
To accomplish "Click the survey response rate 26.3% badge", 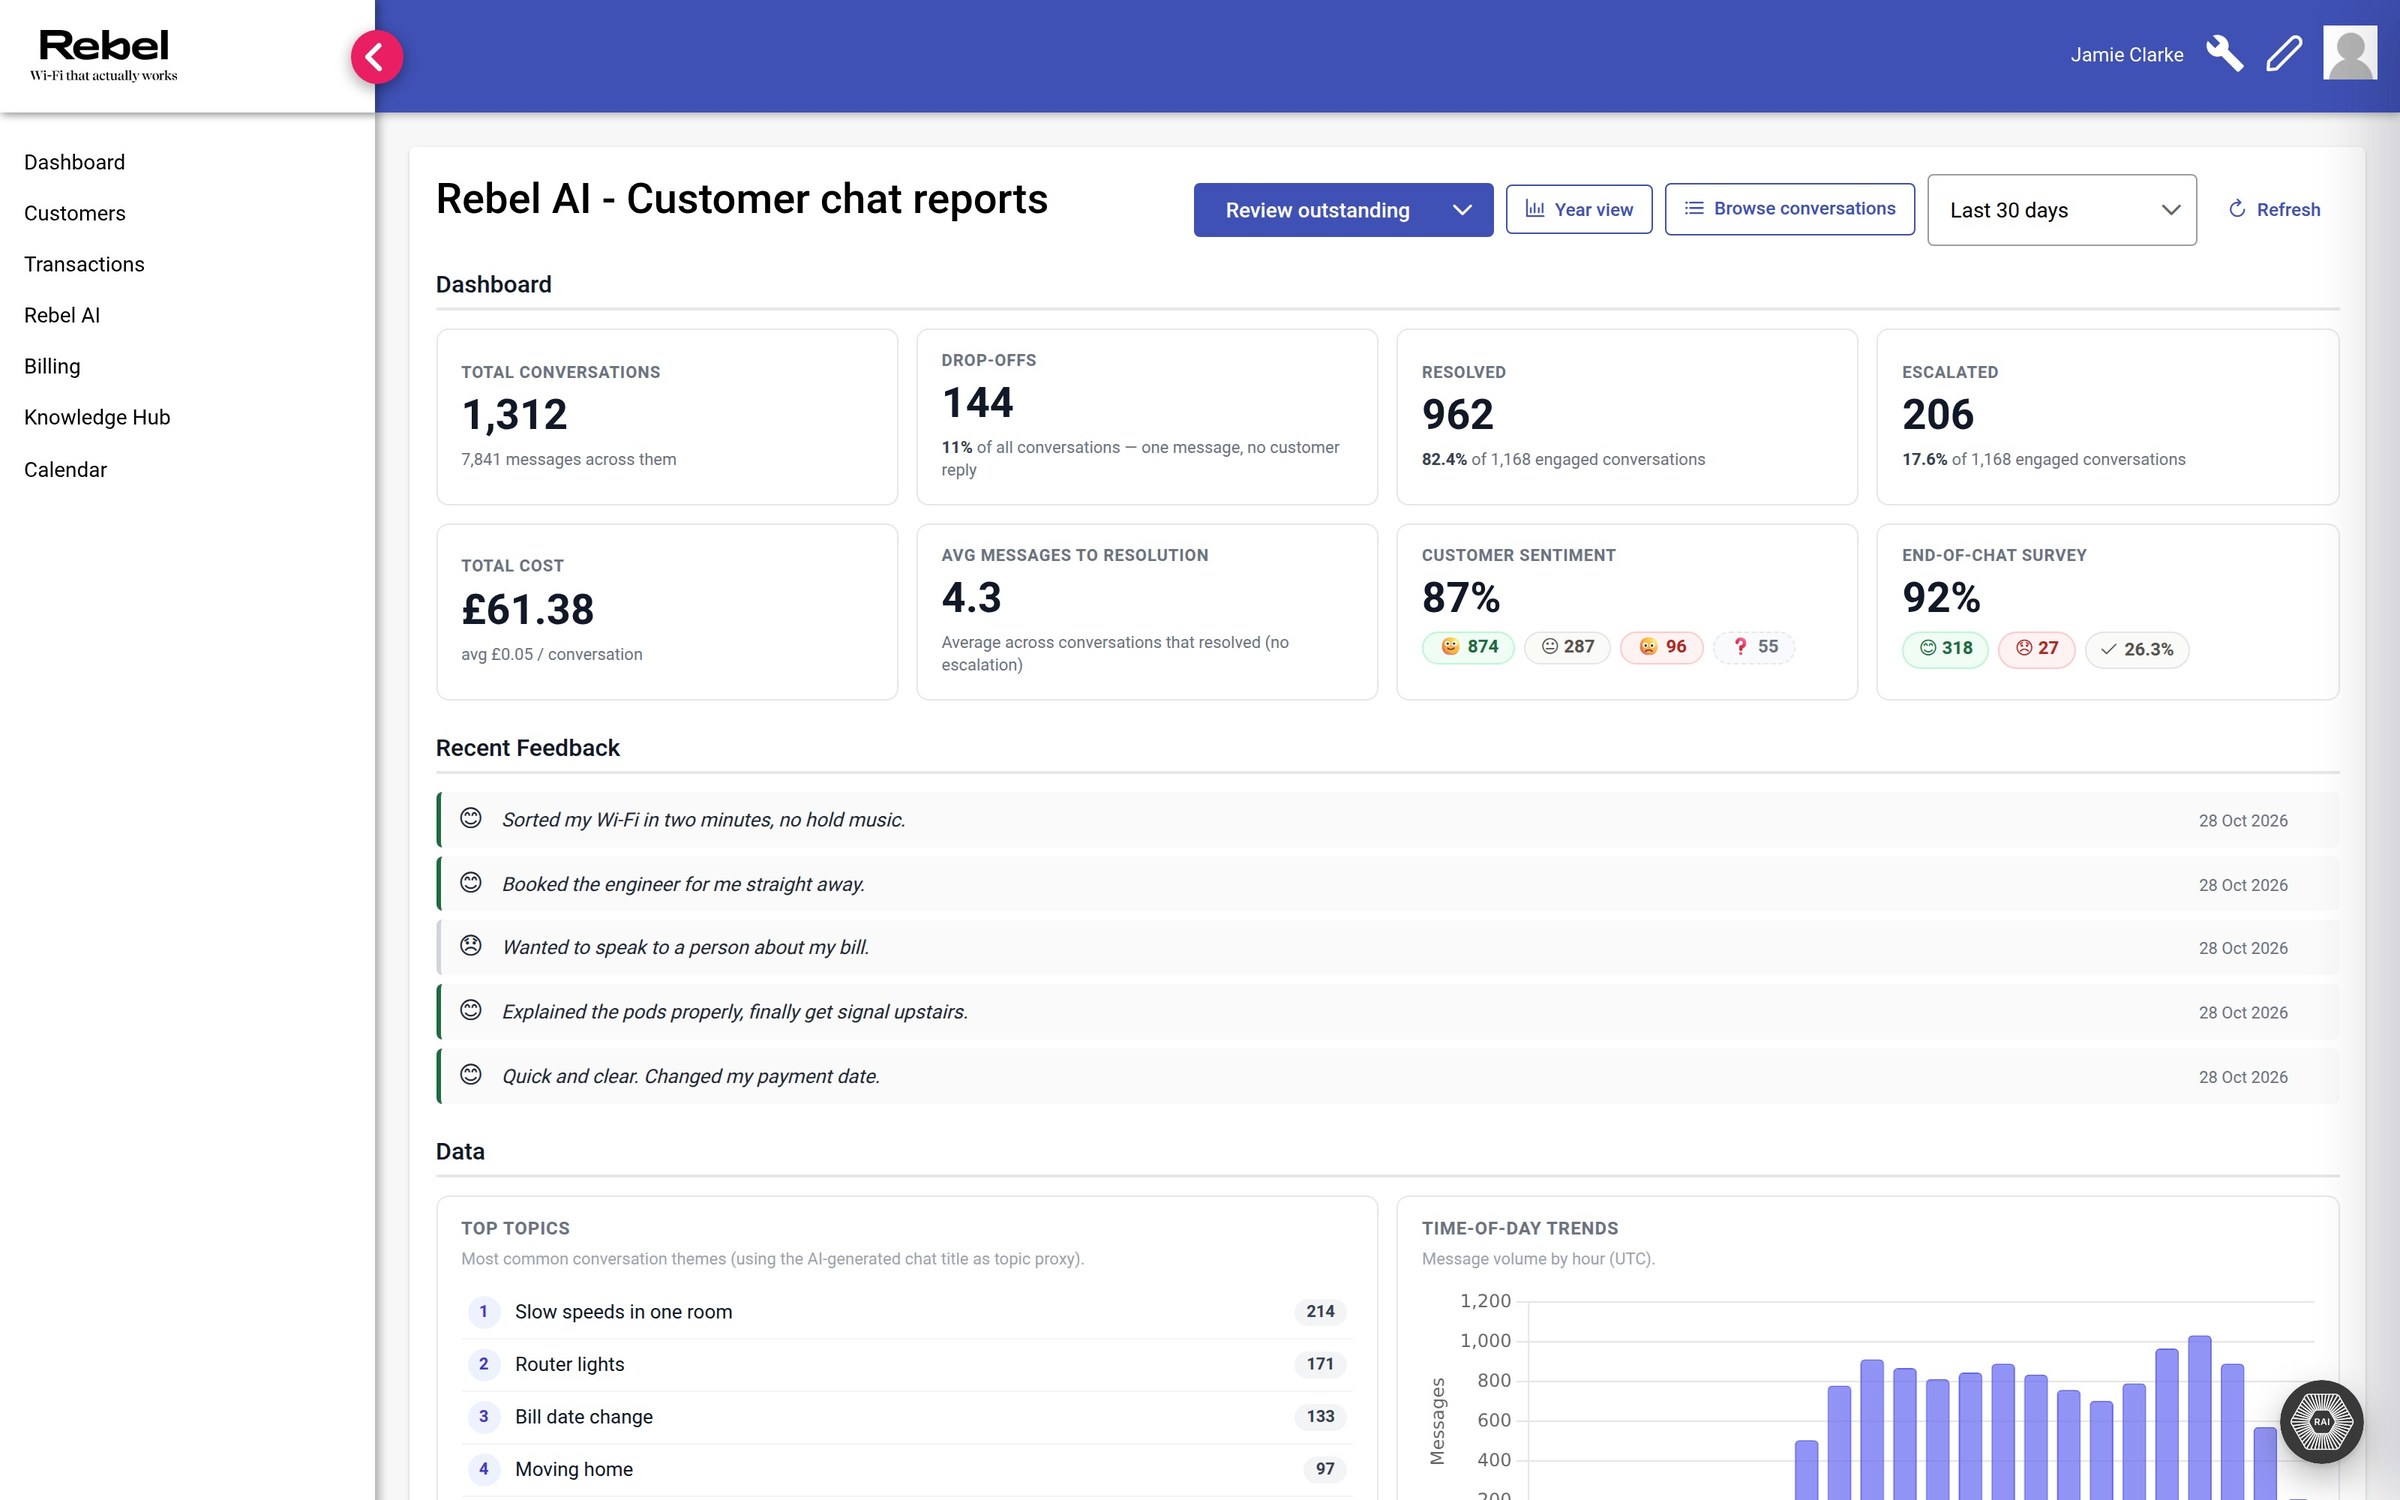I will 2137,650.
